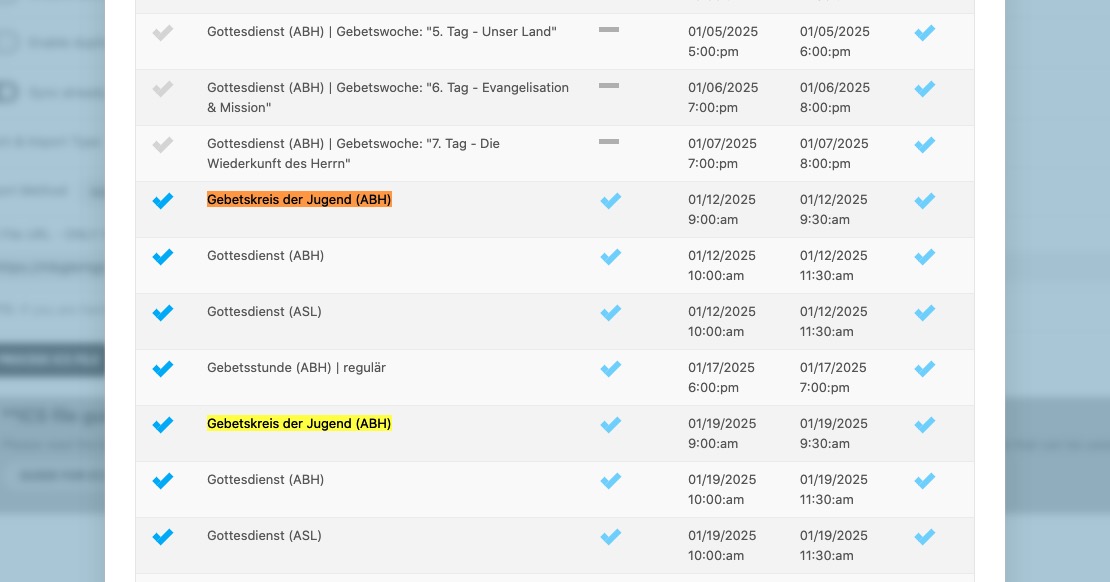Click the gray dash icon in the 7. Tag row
Screen dimensions: 1110x582
(x=609, y=142)
